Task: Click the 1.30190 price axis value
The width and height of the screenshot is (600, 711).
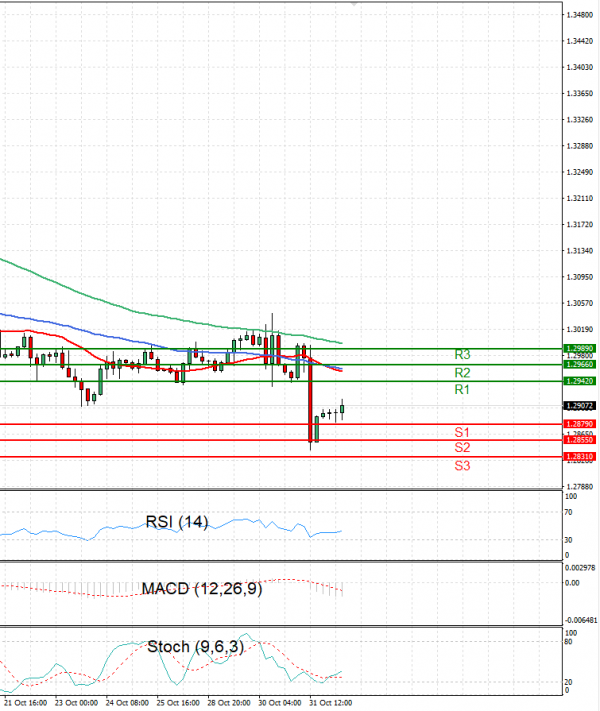Action: (580, 329)
